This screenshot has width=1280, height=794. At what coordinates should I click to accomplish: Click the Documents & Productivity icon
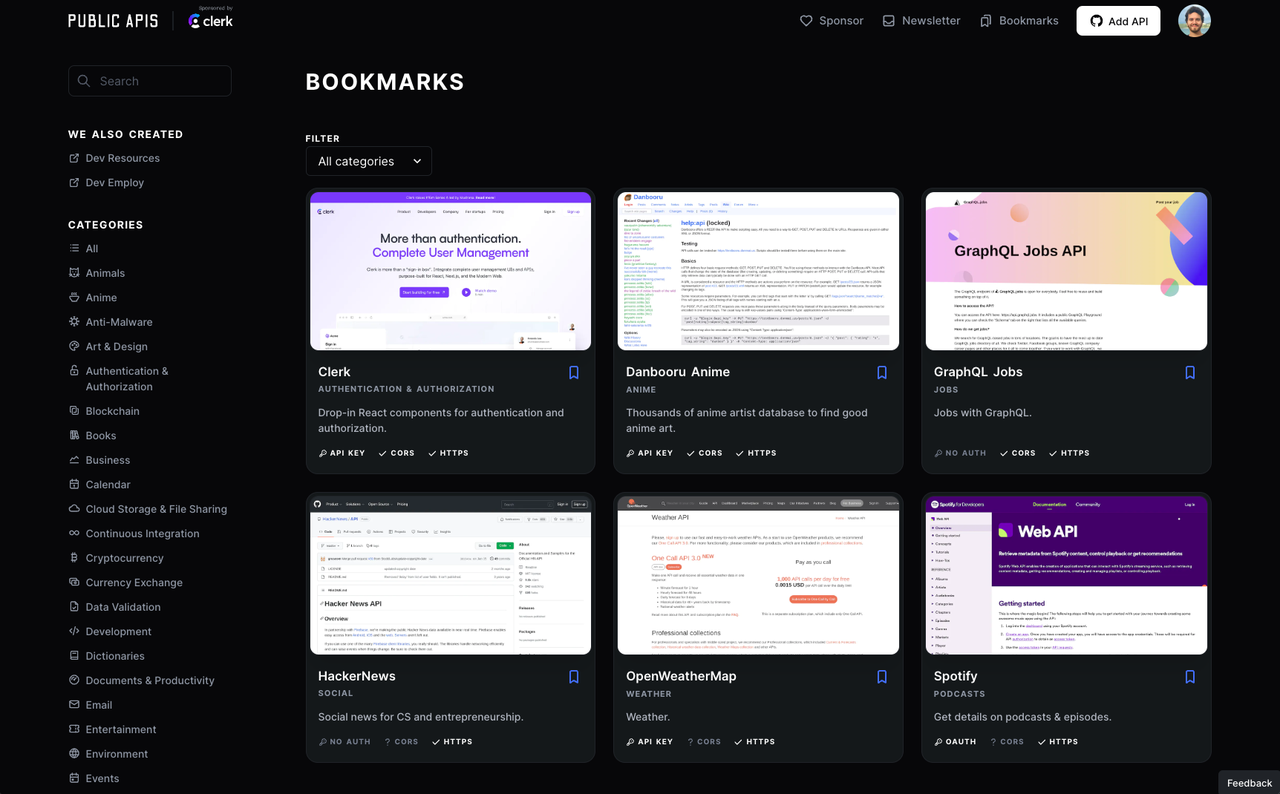point(74,680)
